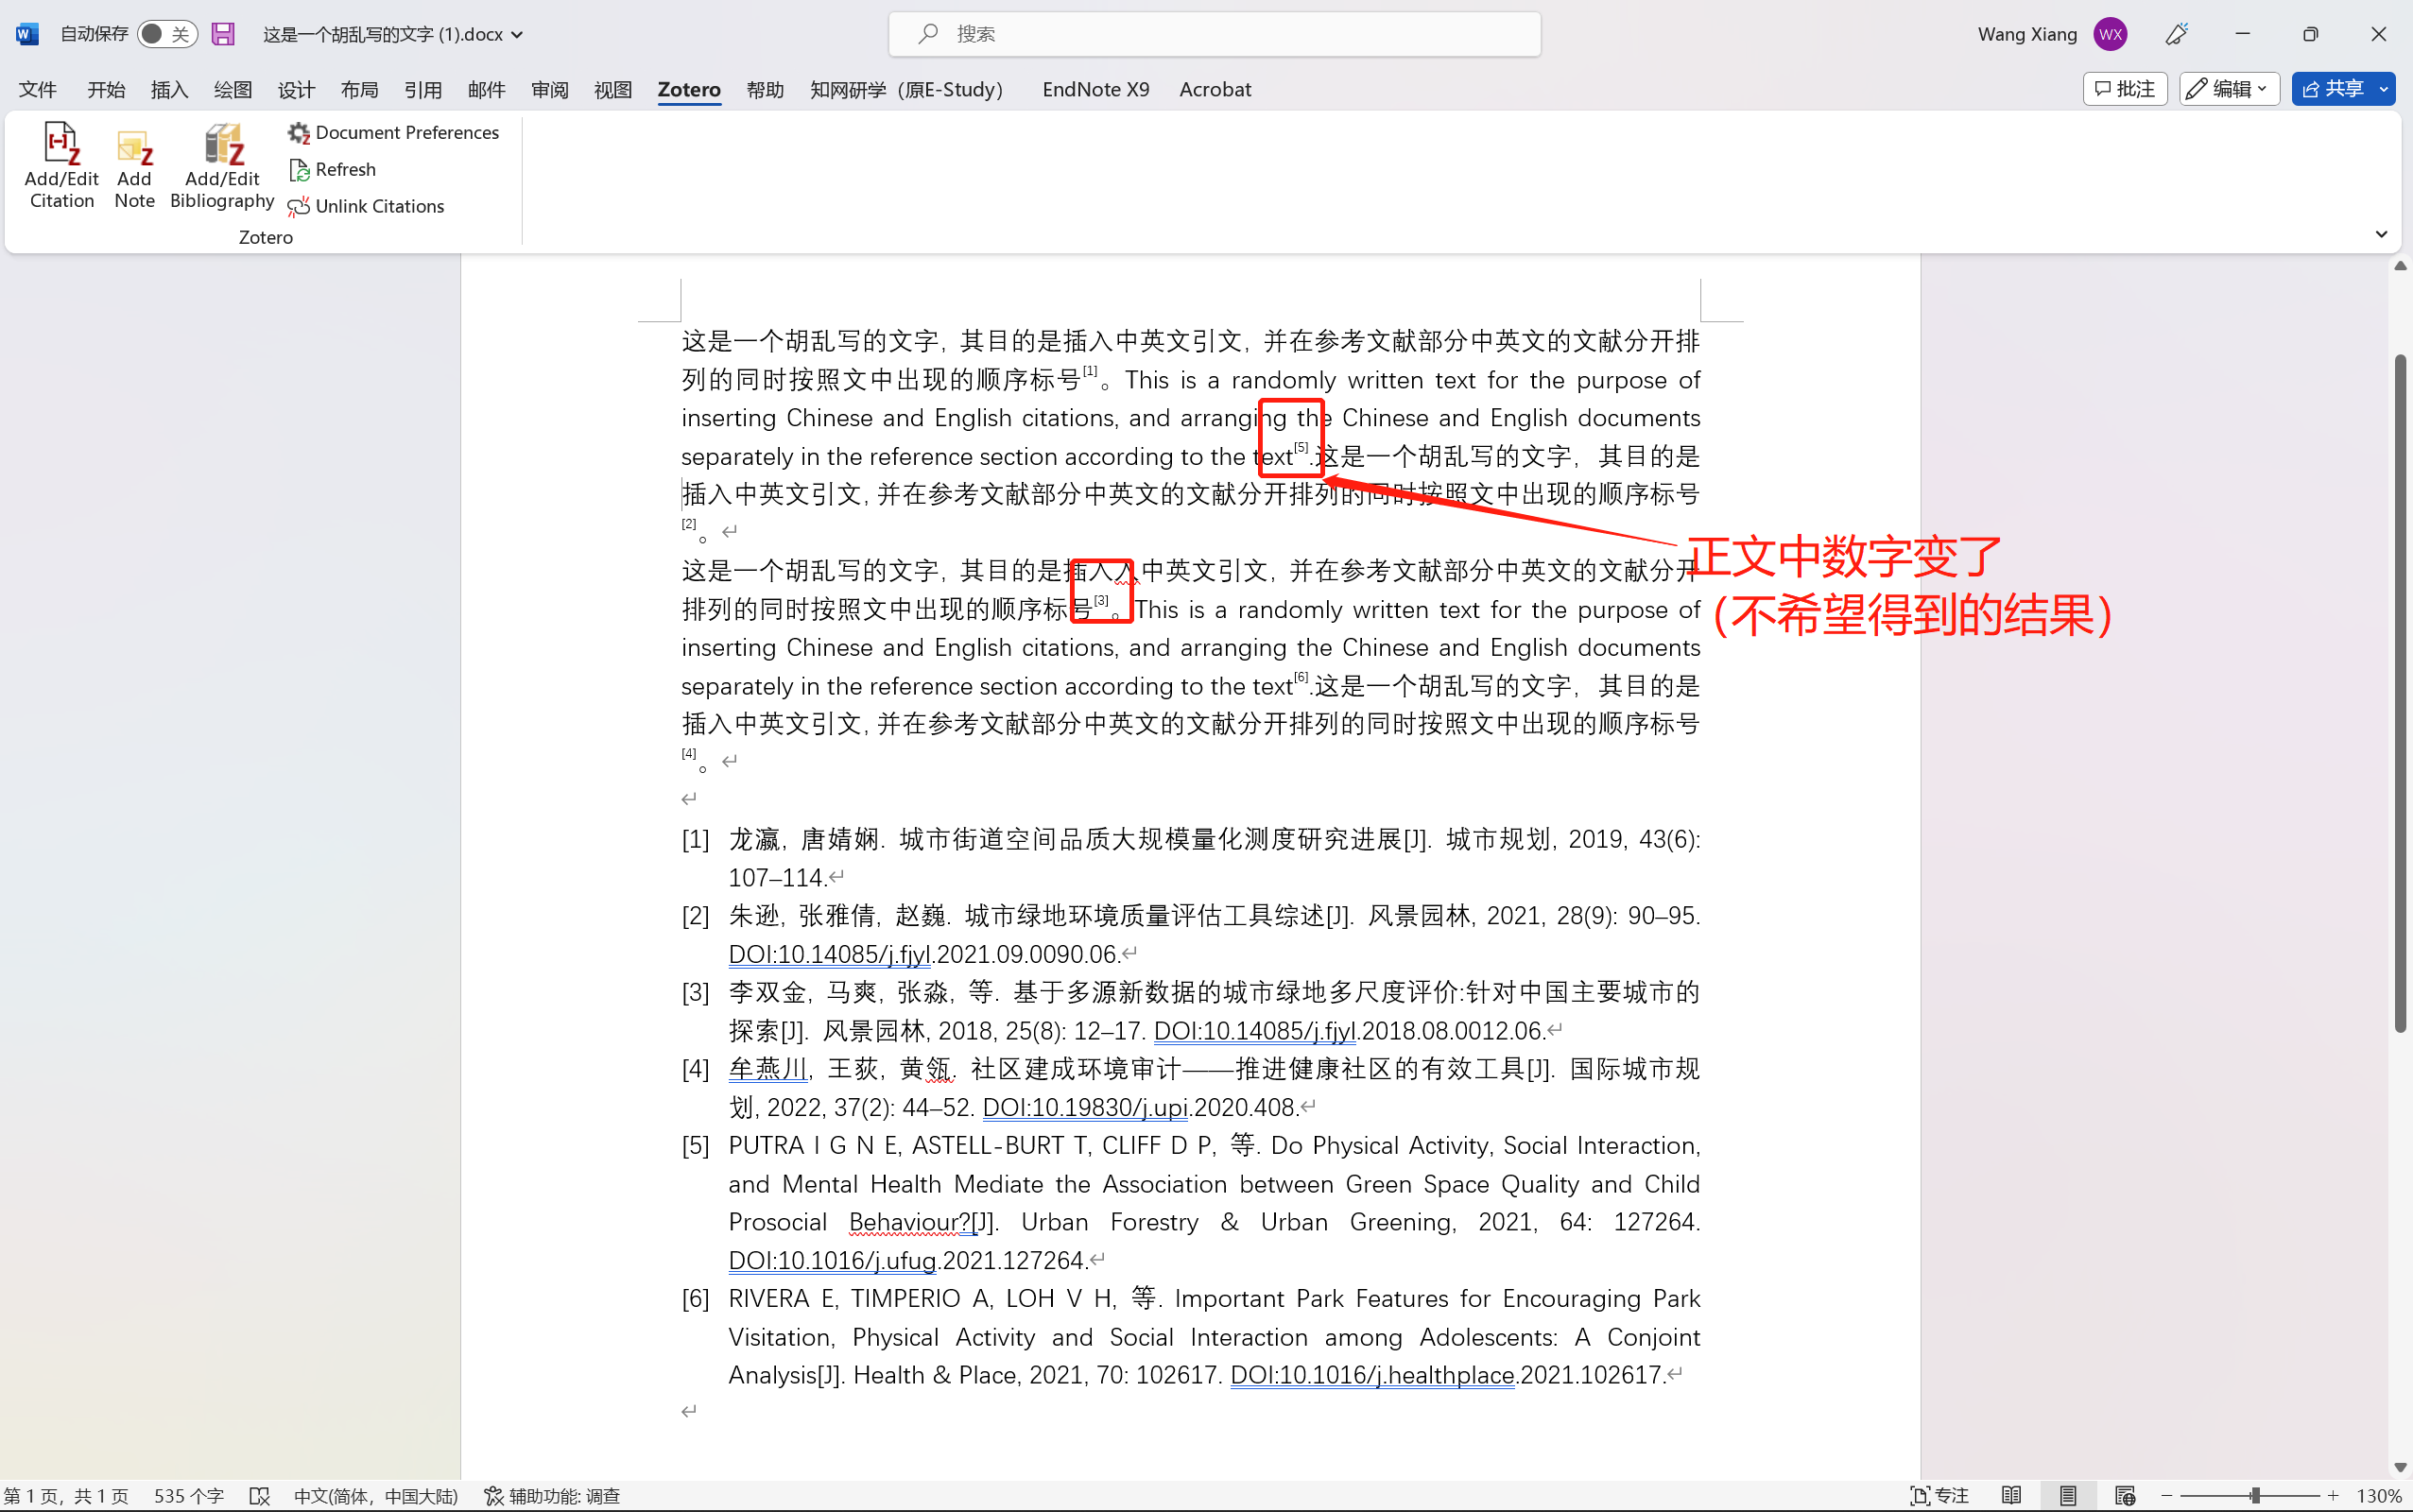This screenshot has width=2413, height=1512.
Task: Click into the 搜索 search box
Action: click(x=1214, y=34)
